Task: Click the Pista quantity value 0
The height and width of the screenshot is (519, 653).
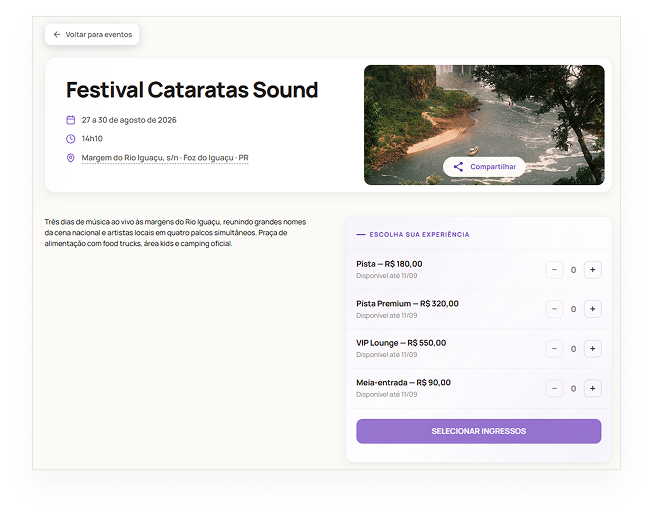Action: pyautogui.click(x=573, y=270)
